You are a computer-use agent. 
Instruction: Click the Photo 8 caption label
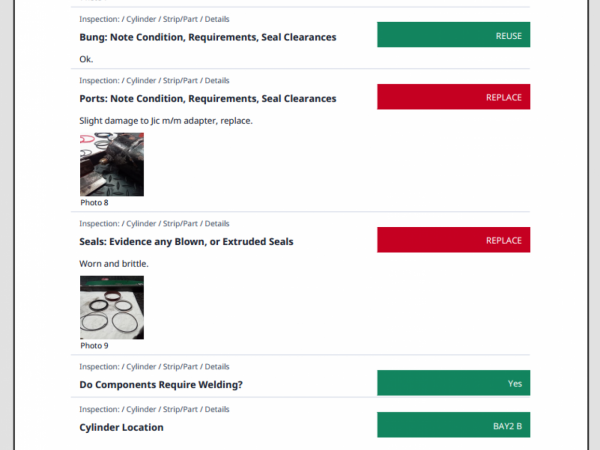tap(94, 203)
